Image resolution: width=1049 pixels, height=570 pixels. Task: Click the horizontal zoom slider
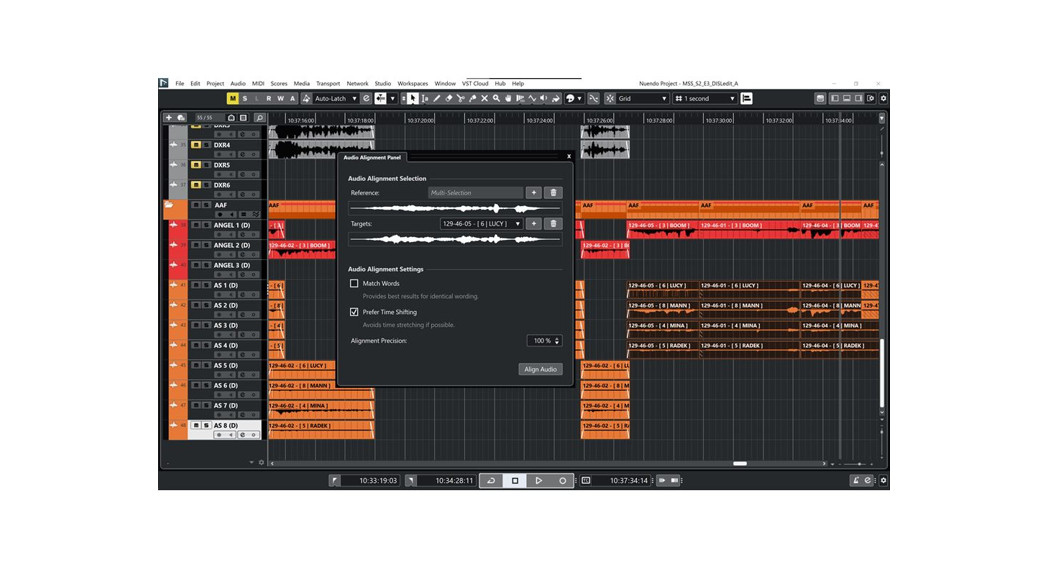(855, 464)
